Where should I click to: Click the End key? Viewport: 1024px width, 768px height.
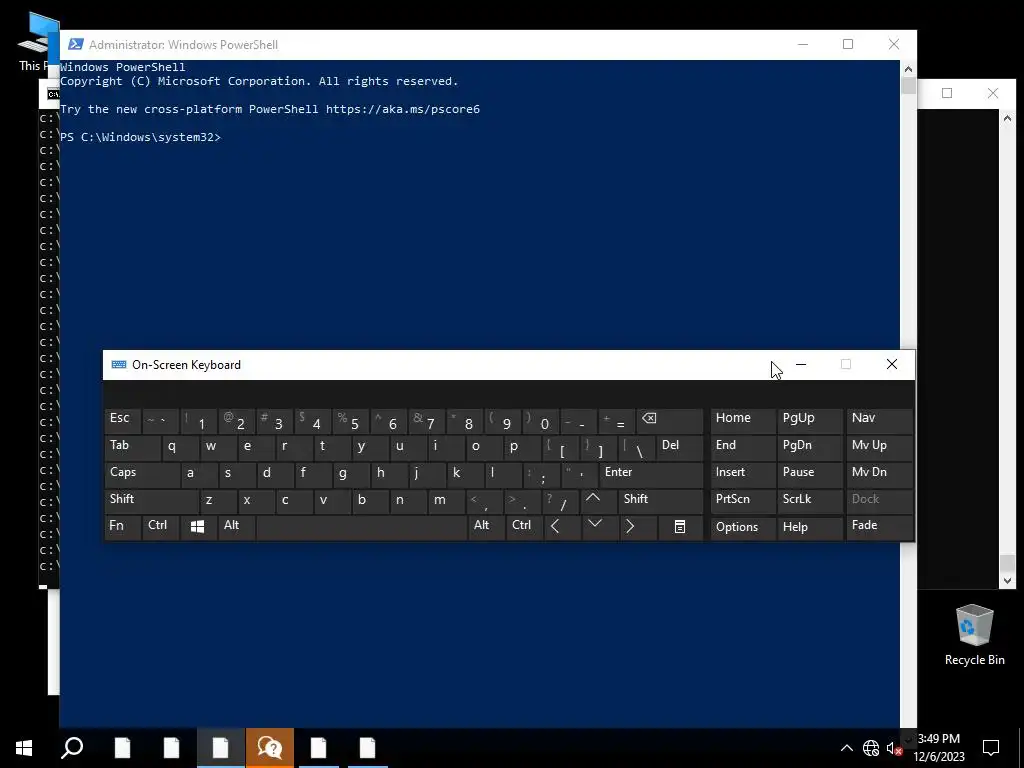[x=743, y=447]
